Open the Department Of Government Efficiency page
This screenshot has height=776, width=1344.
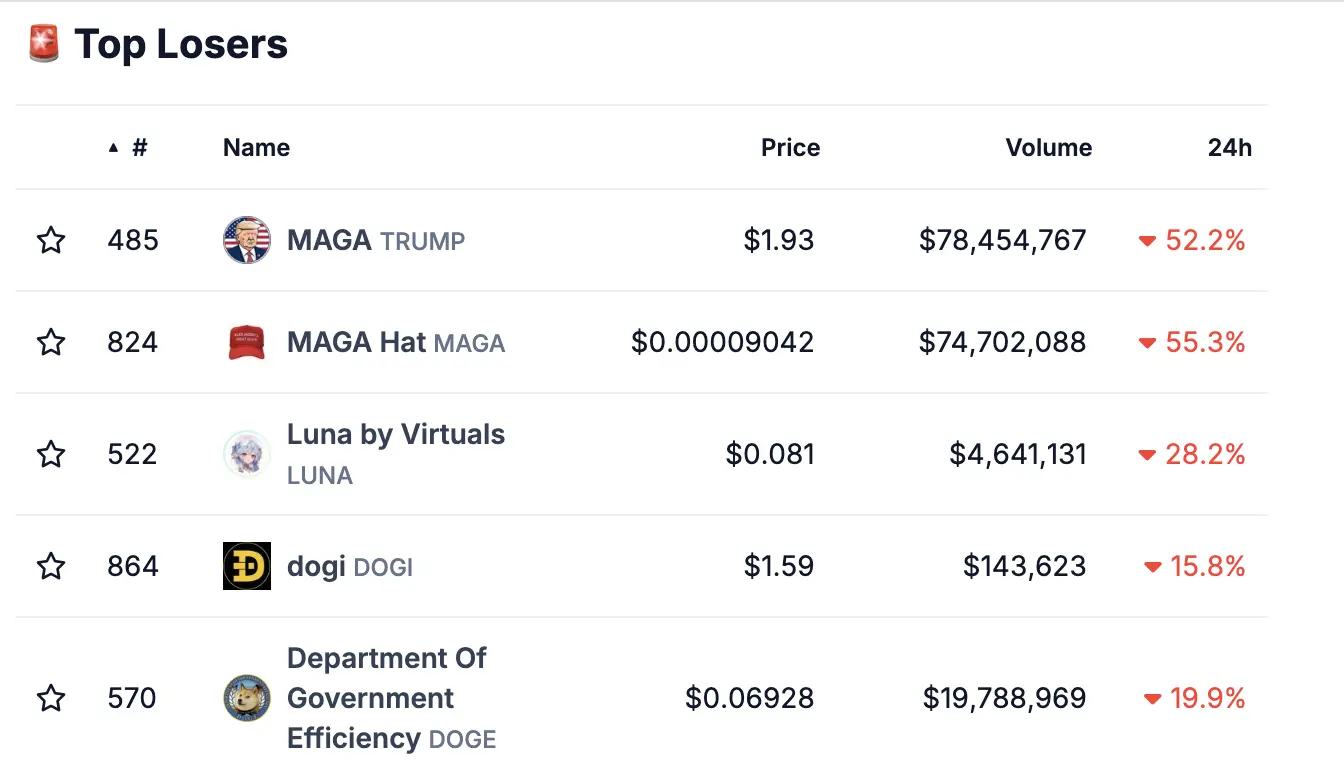(x=386, y=698)
